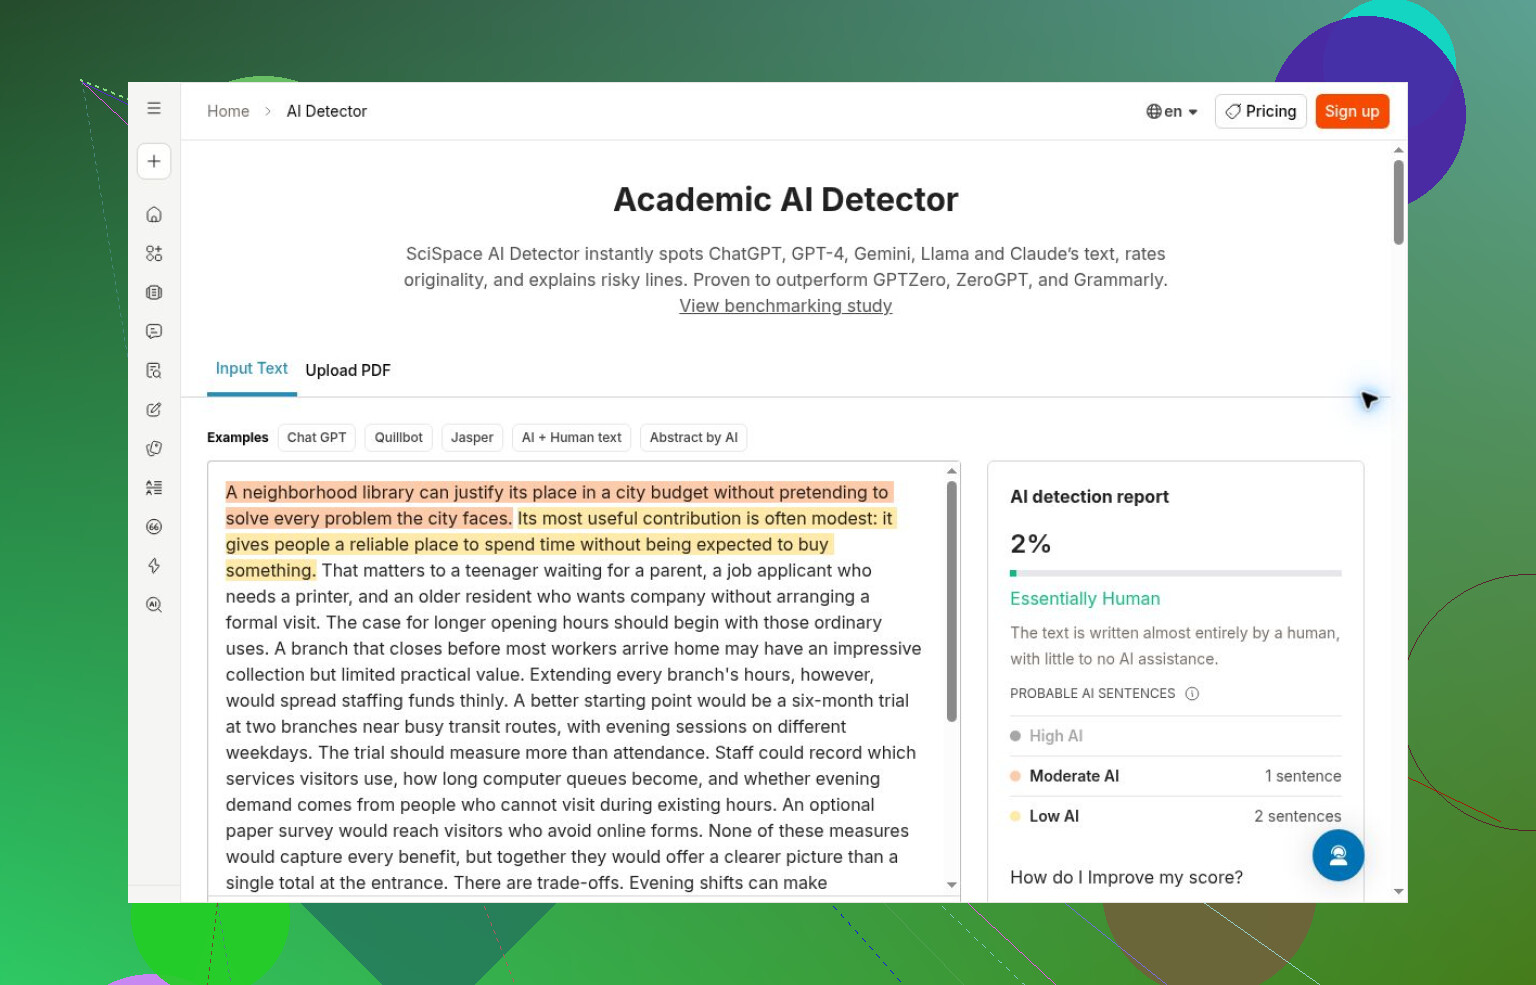The width and height of the screenshot is (1536, 985).
Task: Switch to the Upload PDF tab
Action: pos(348,370)
